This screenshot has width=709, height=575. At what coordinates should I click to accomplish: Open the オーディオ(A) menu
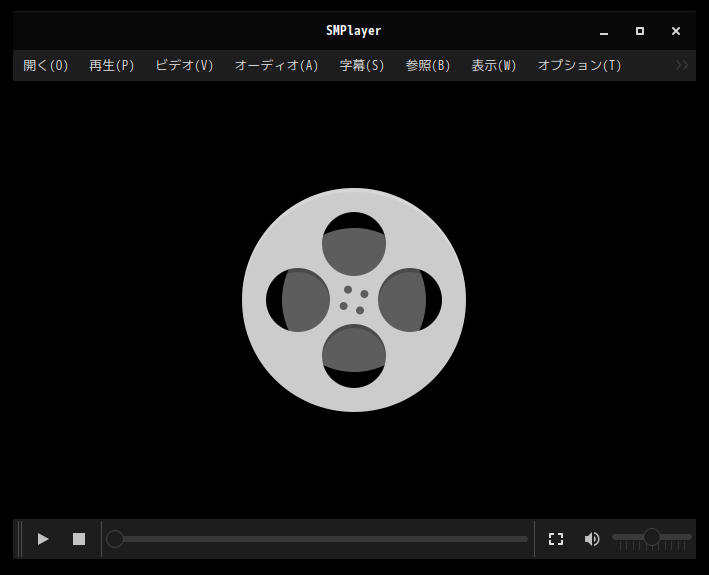point(277,66)
